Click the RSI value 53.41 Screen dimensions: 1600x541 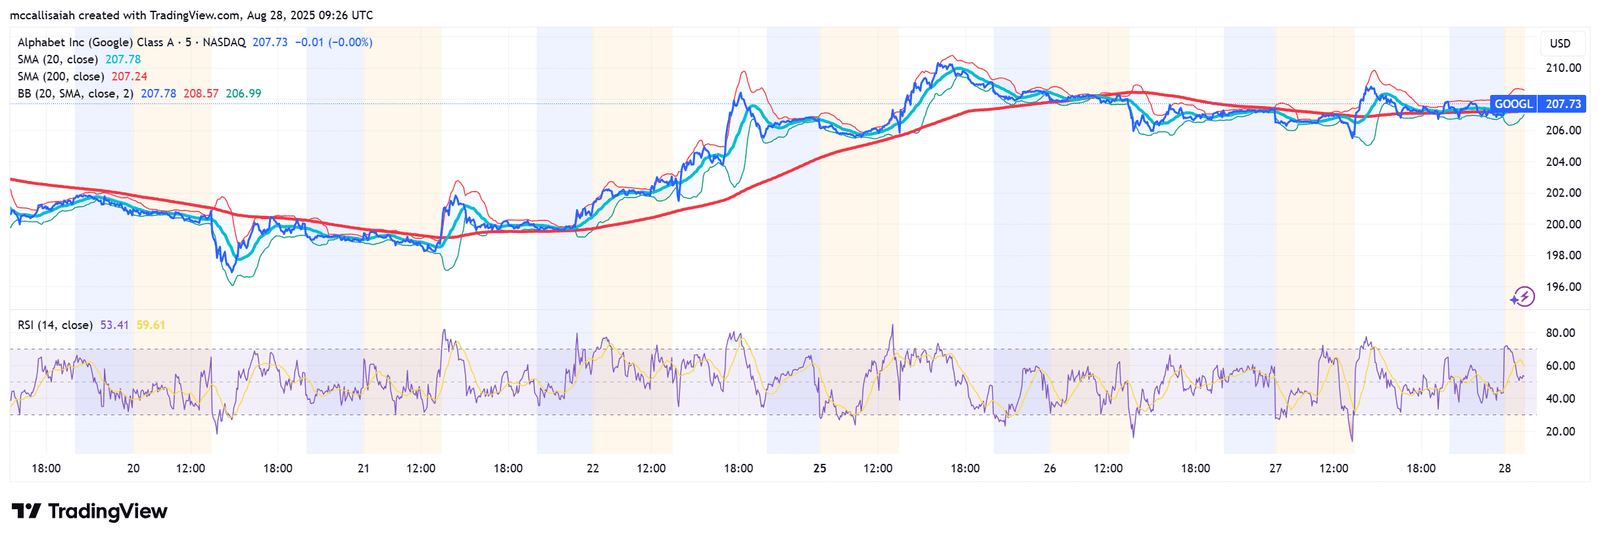pos(114,325)
